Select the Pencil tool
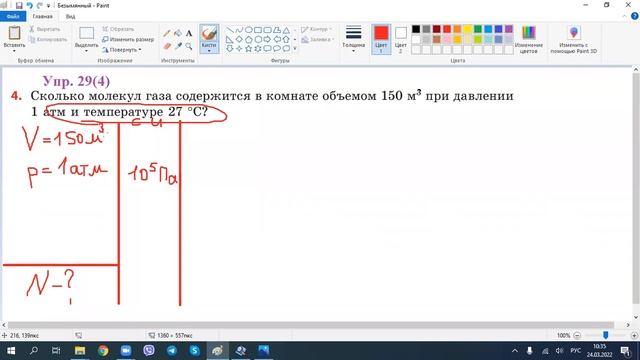 click(x=167, y=33)
